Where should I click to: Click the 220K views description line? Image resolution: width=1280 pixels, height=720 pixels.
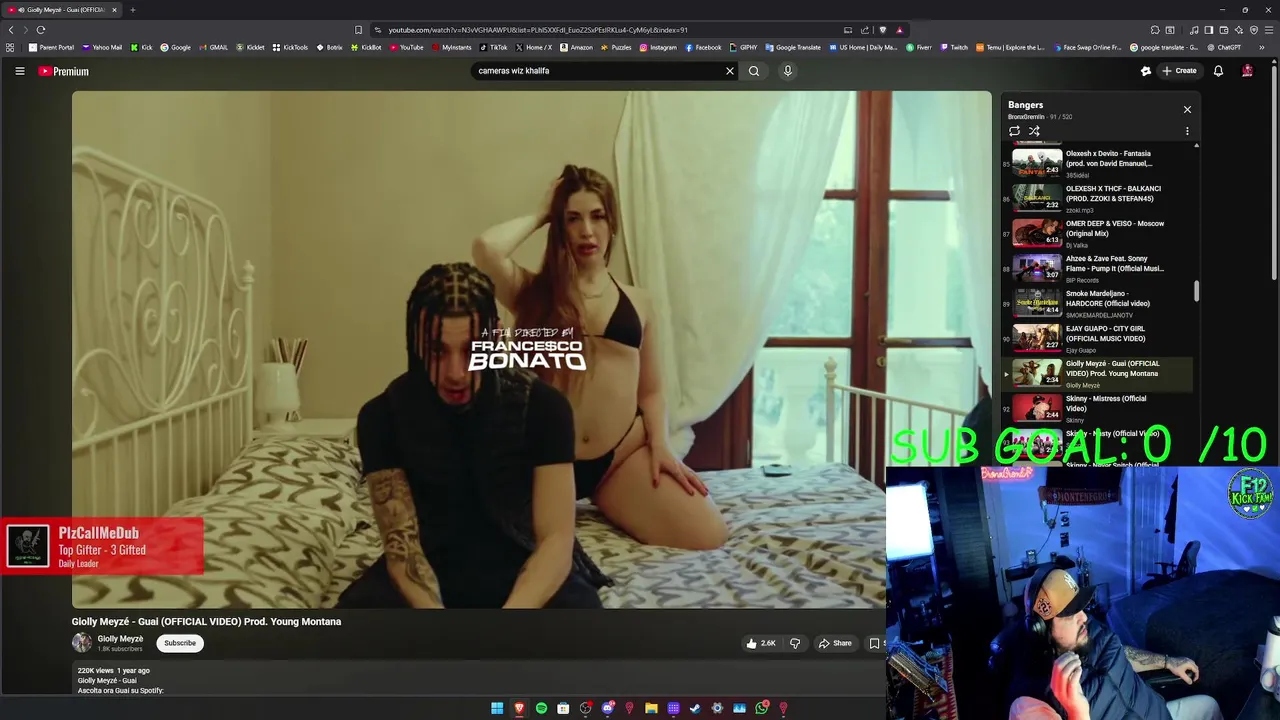[114, 670]
